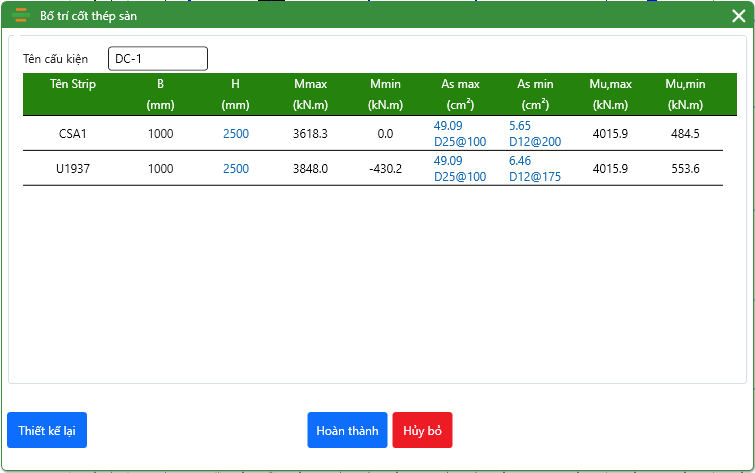Cancel using the Hủy bỏ button
The width and height of the screenshot is (755, 473).
pyautogui.click(x=422, y=430)
